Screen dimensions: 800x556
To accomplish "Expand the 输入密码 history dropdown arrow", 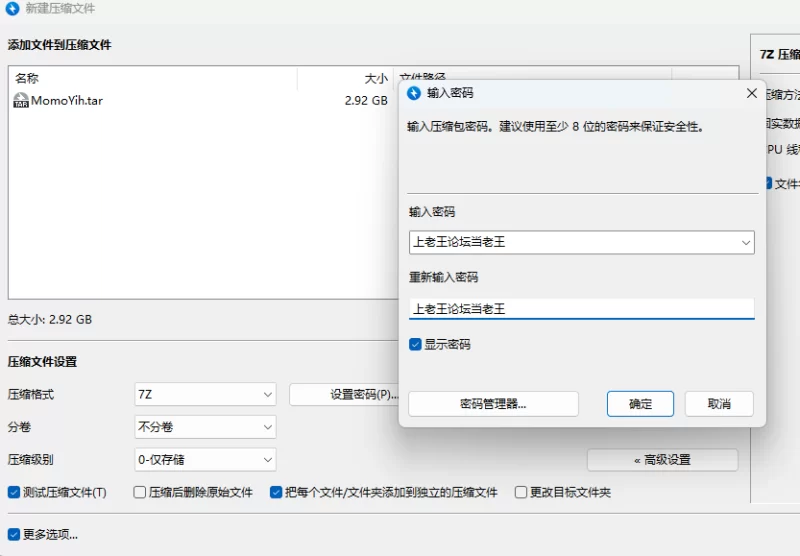I will tap(745, 242).
